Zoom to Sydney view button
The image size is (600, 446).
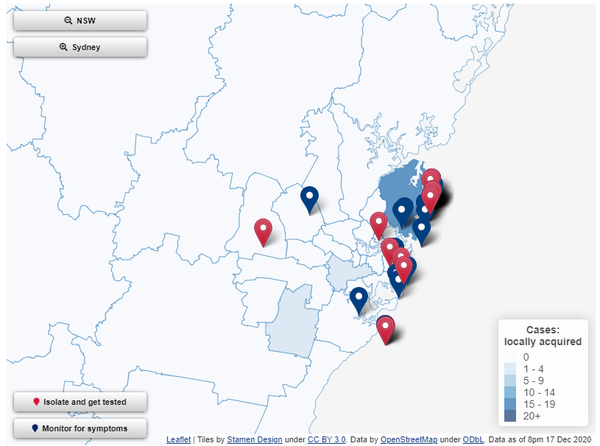click(80, 47)
